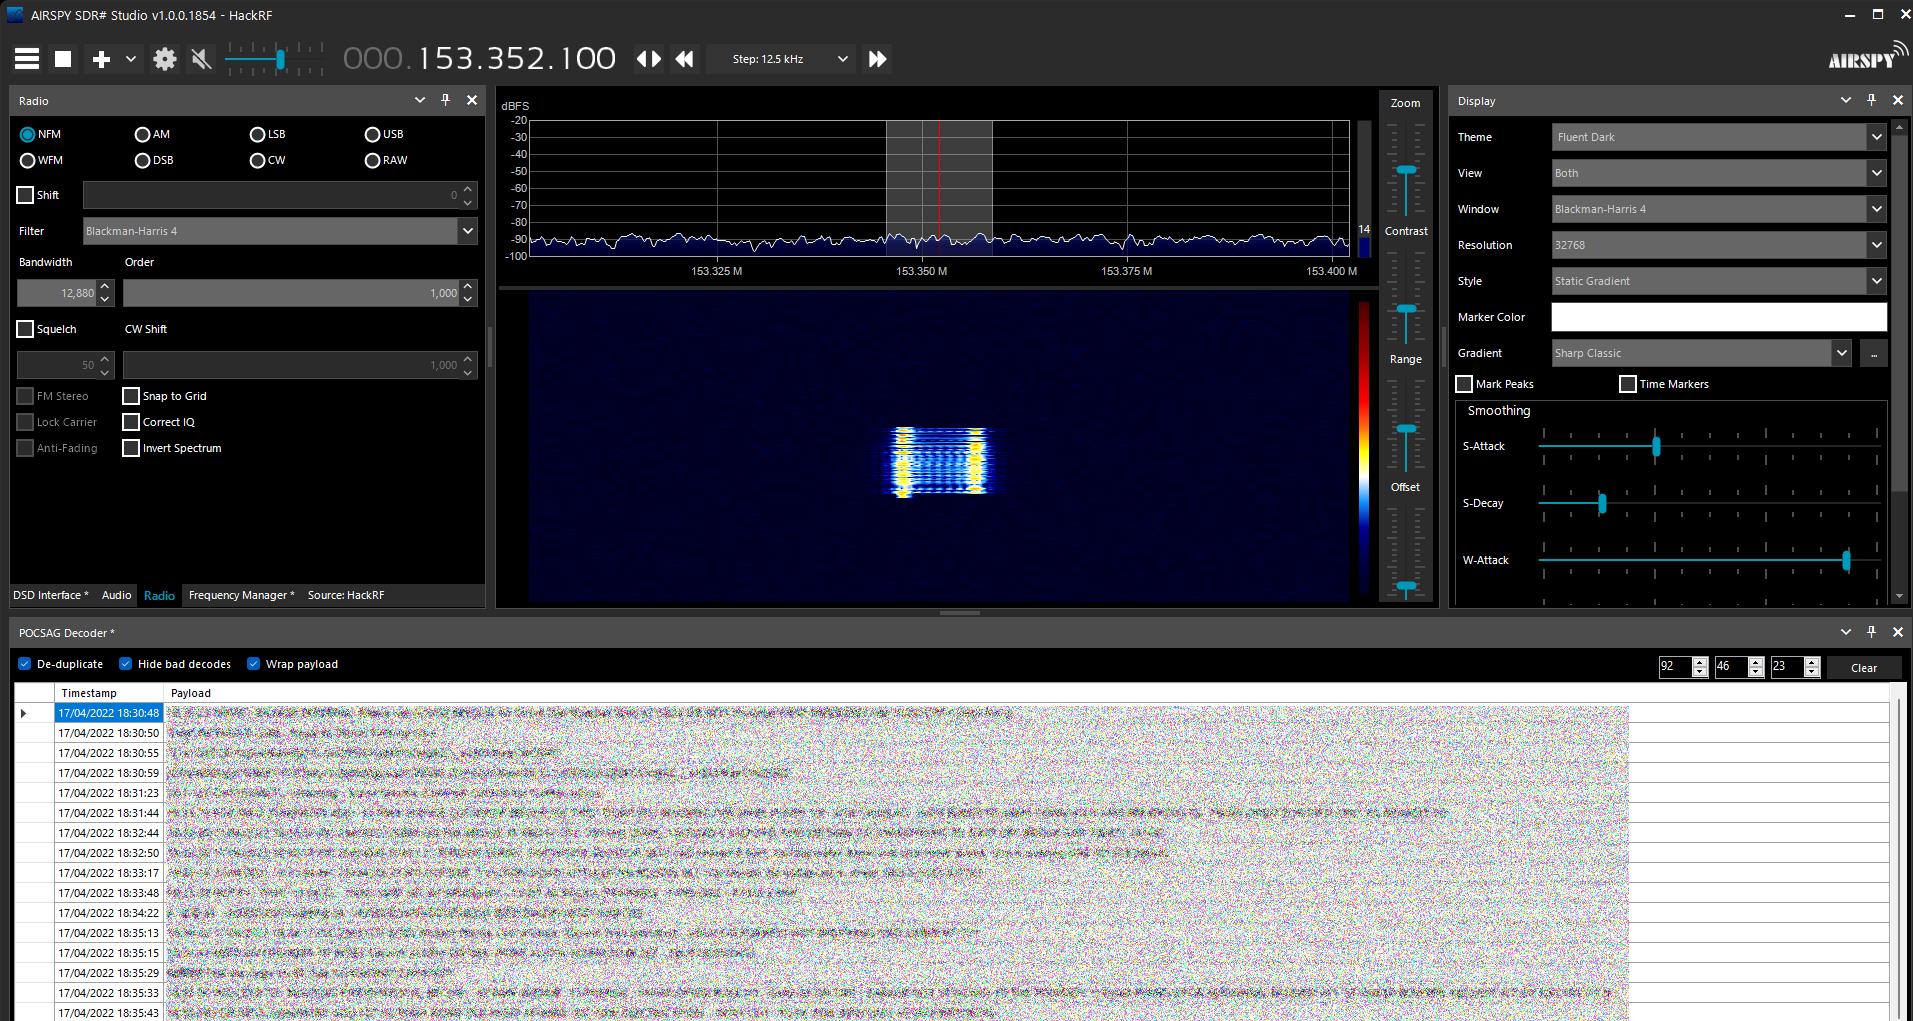Click the plus icon to add a panel
This screenshot has width=1913, height=1021.
[x=101, y=59]
